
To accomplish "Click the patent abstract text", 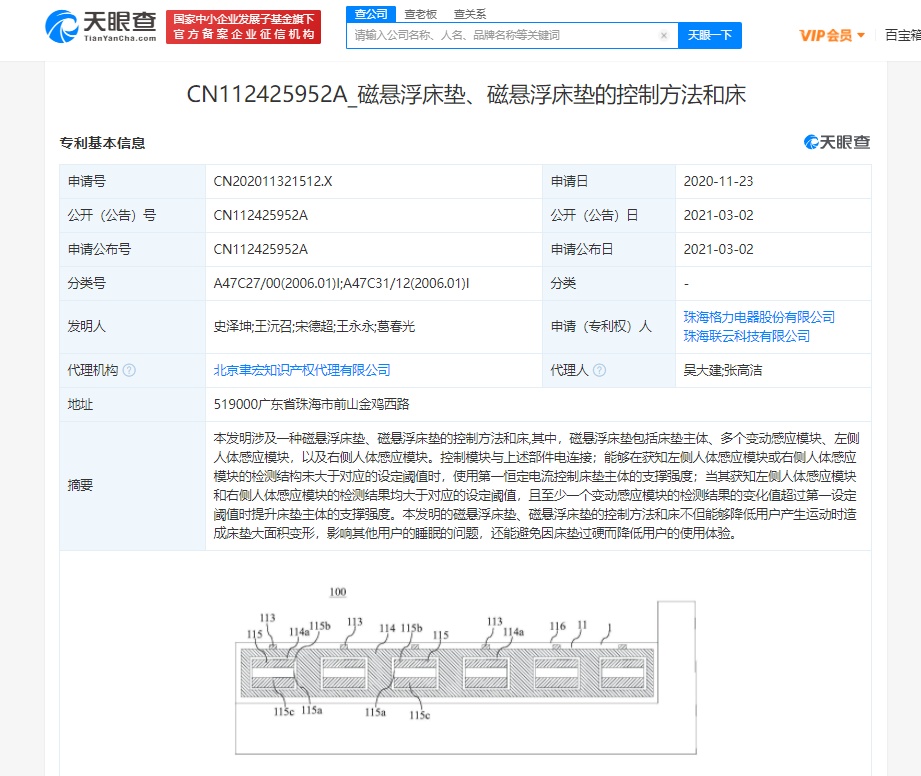I will (535, 486).
